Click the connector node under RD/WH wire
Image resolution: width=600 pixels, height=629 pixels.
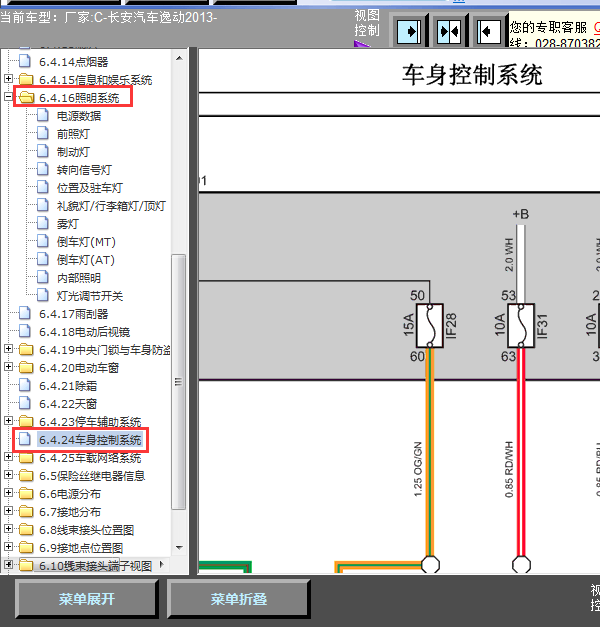521,564
